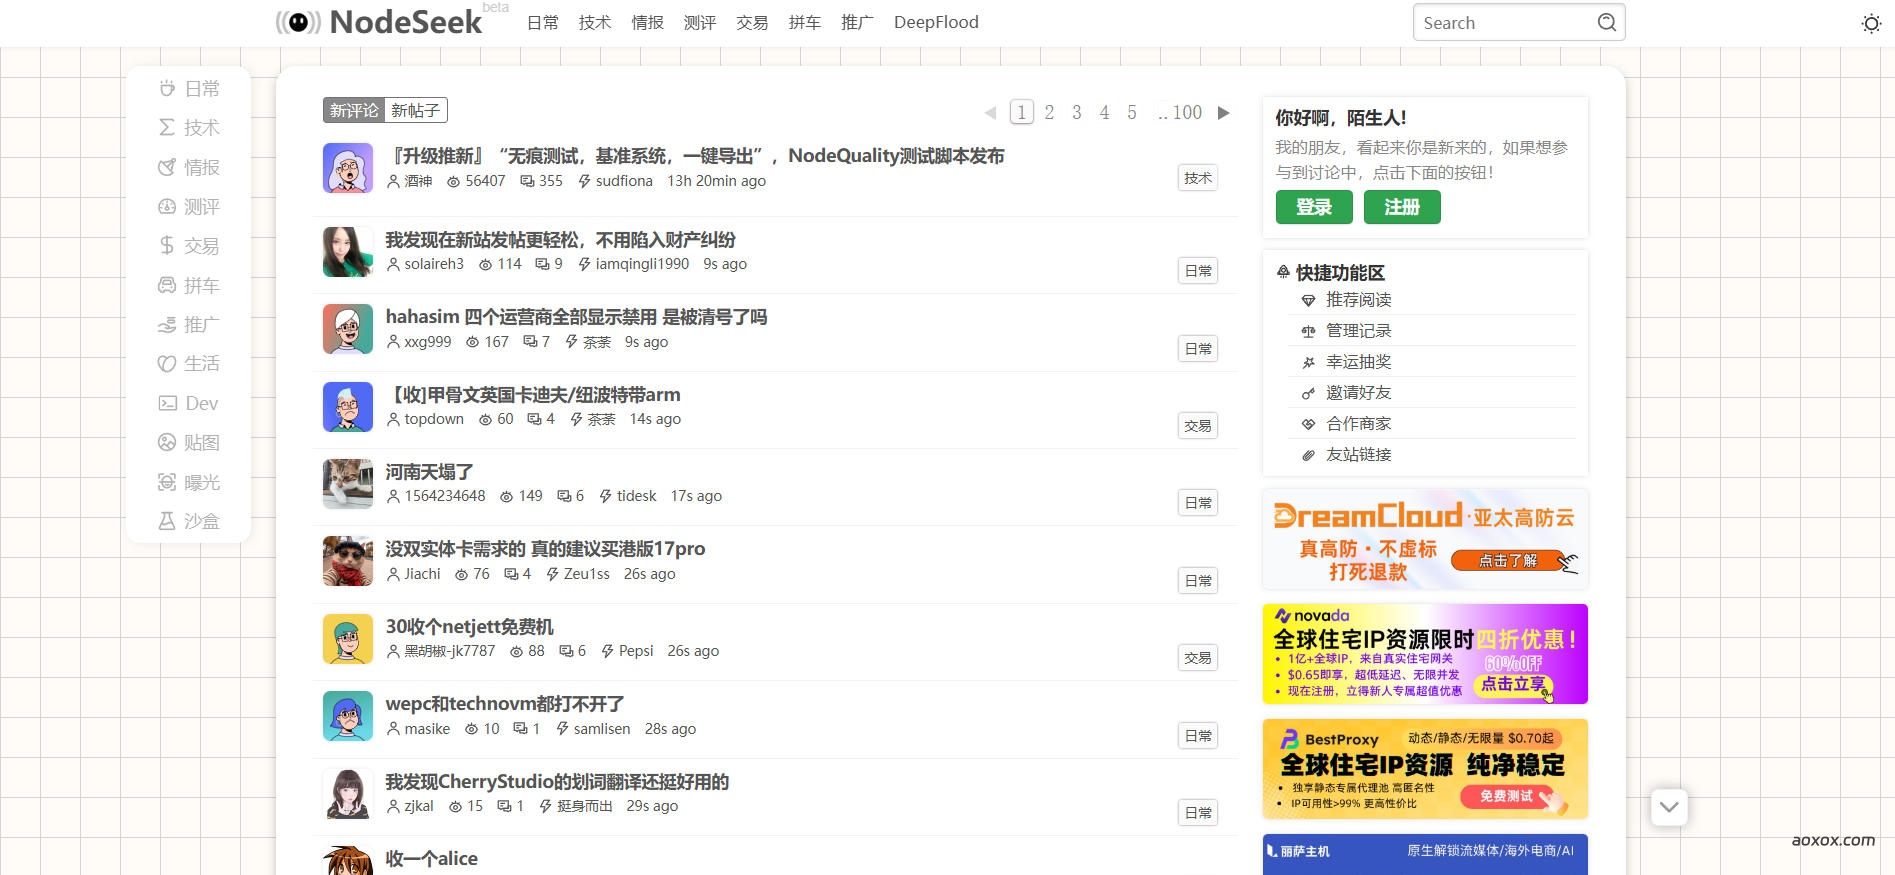Click the green 注册 button
This screenshot has height=875, width=1895.
[1401, 207]
